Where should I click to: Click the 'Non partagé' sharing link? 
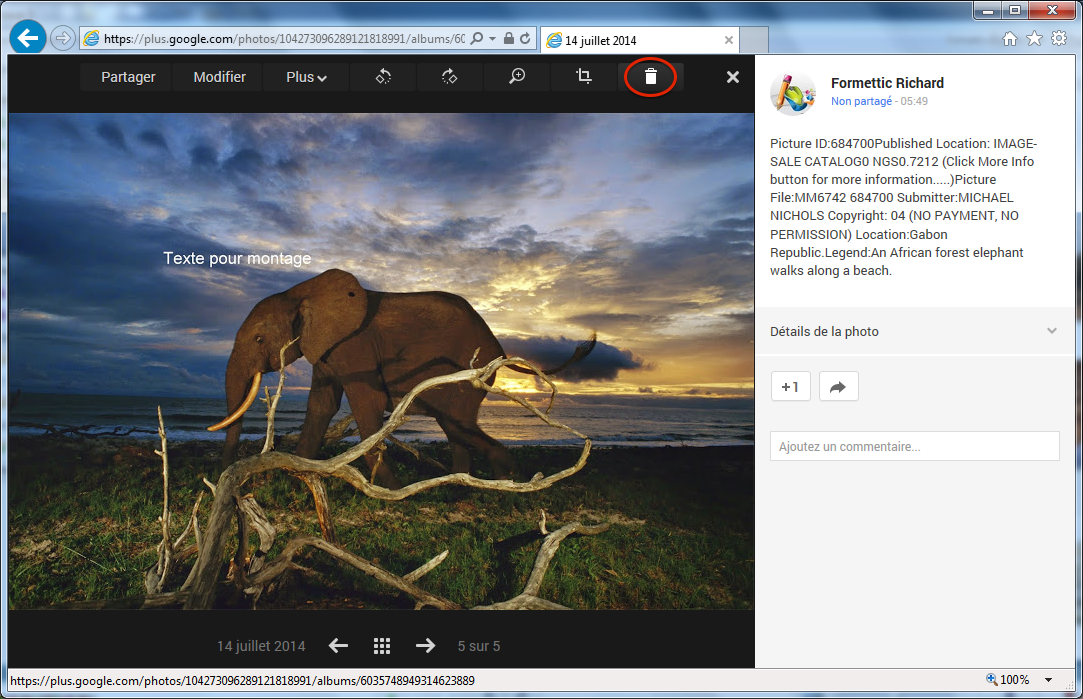(861, 102)
